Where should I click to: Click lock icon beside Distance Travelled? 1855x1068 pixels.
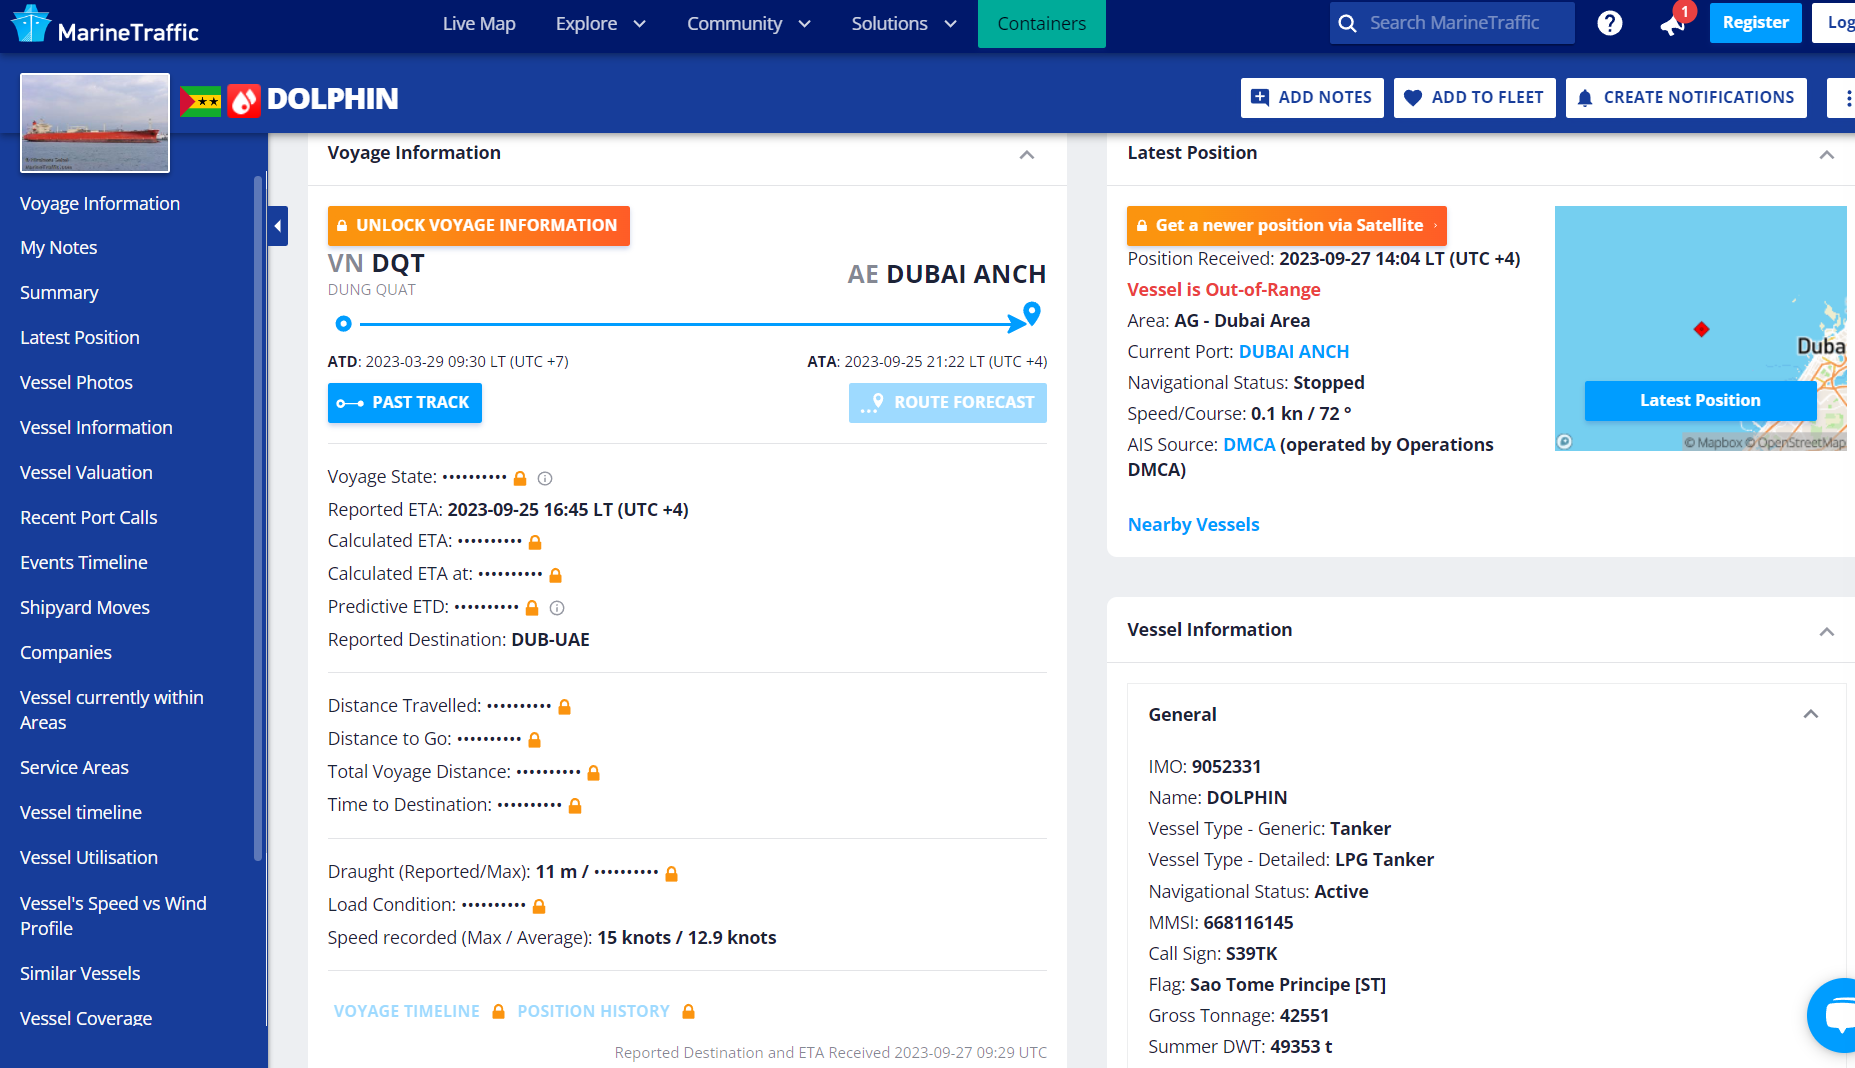pos(564,707)
